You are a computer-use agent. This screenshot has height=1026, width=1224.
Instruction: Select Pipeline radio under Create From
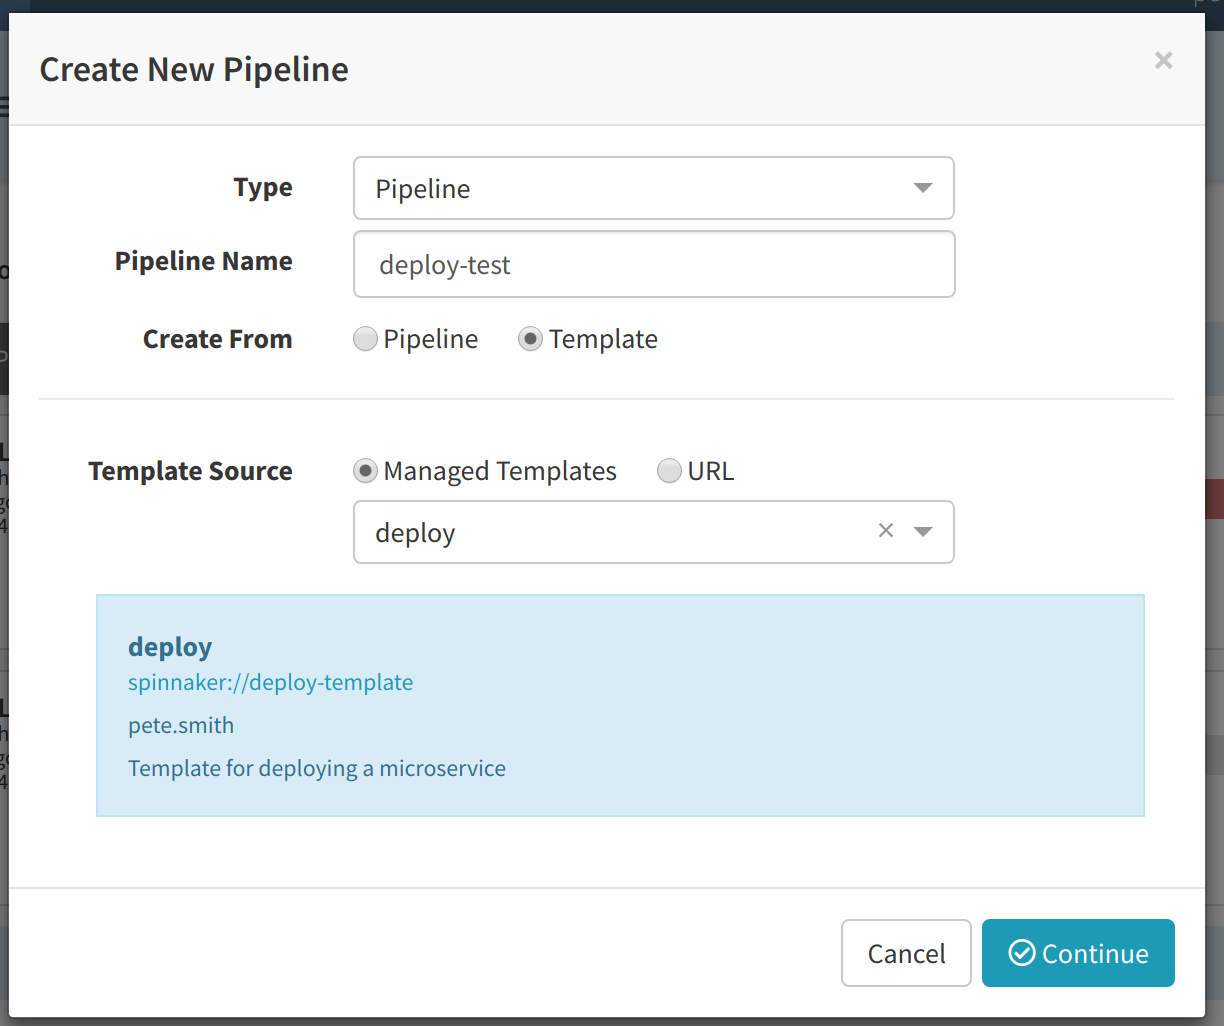[366, 339]
